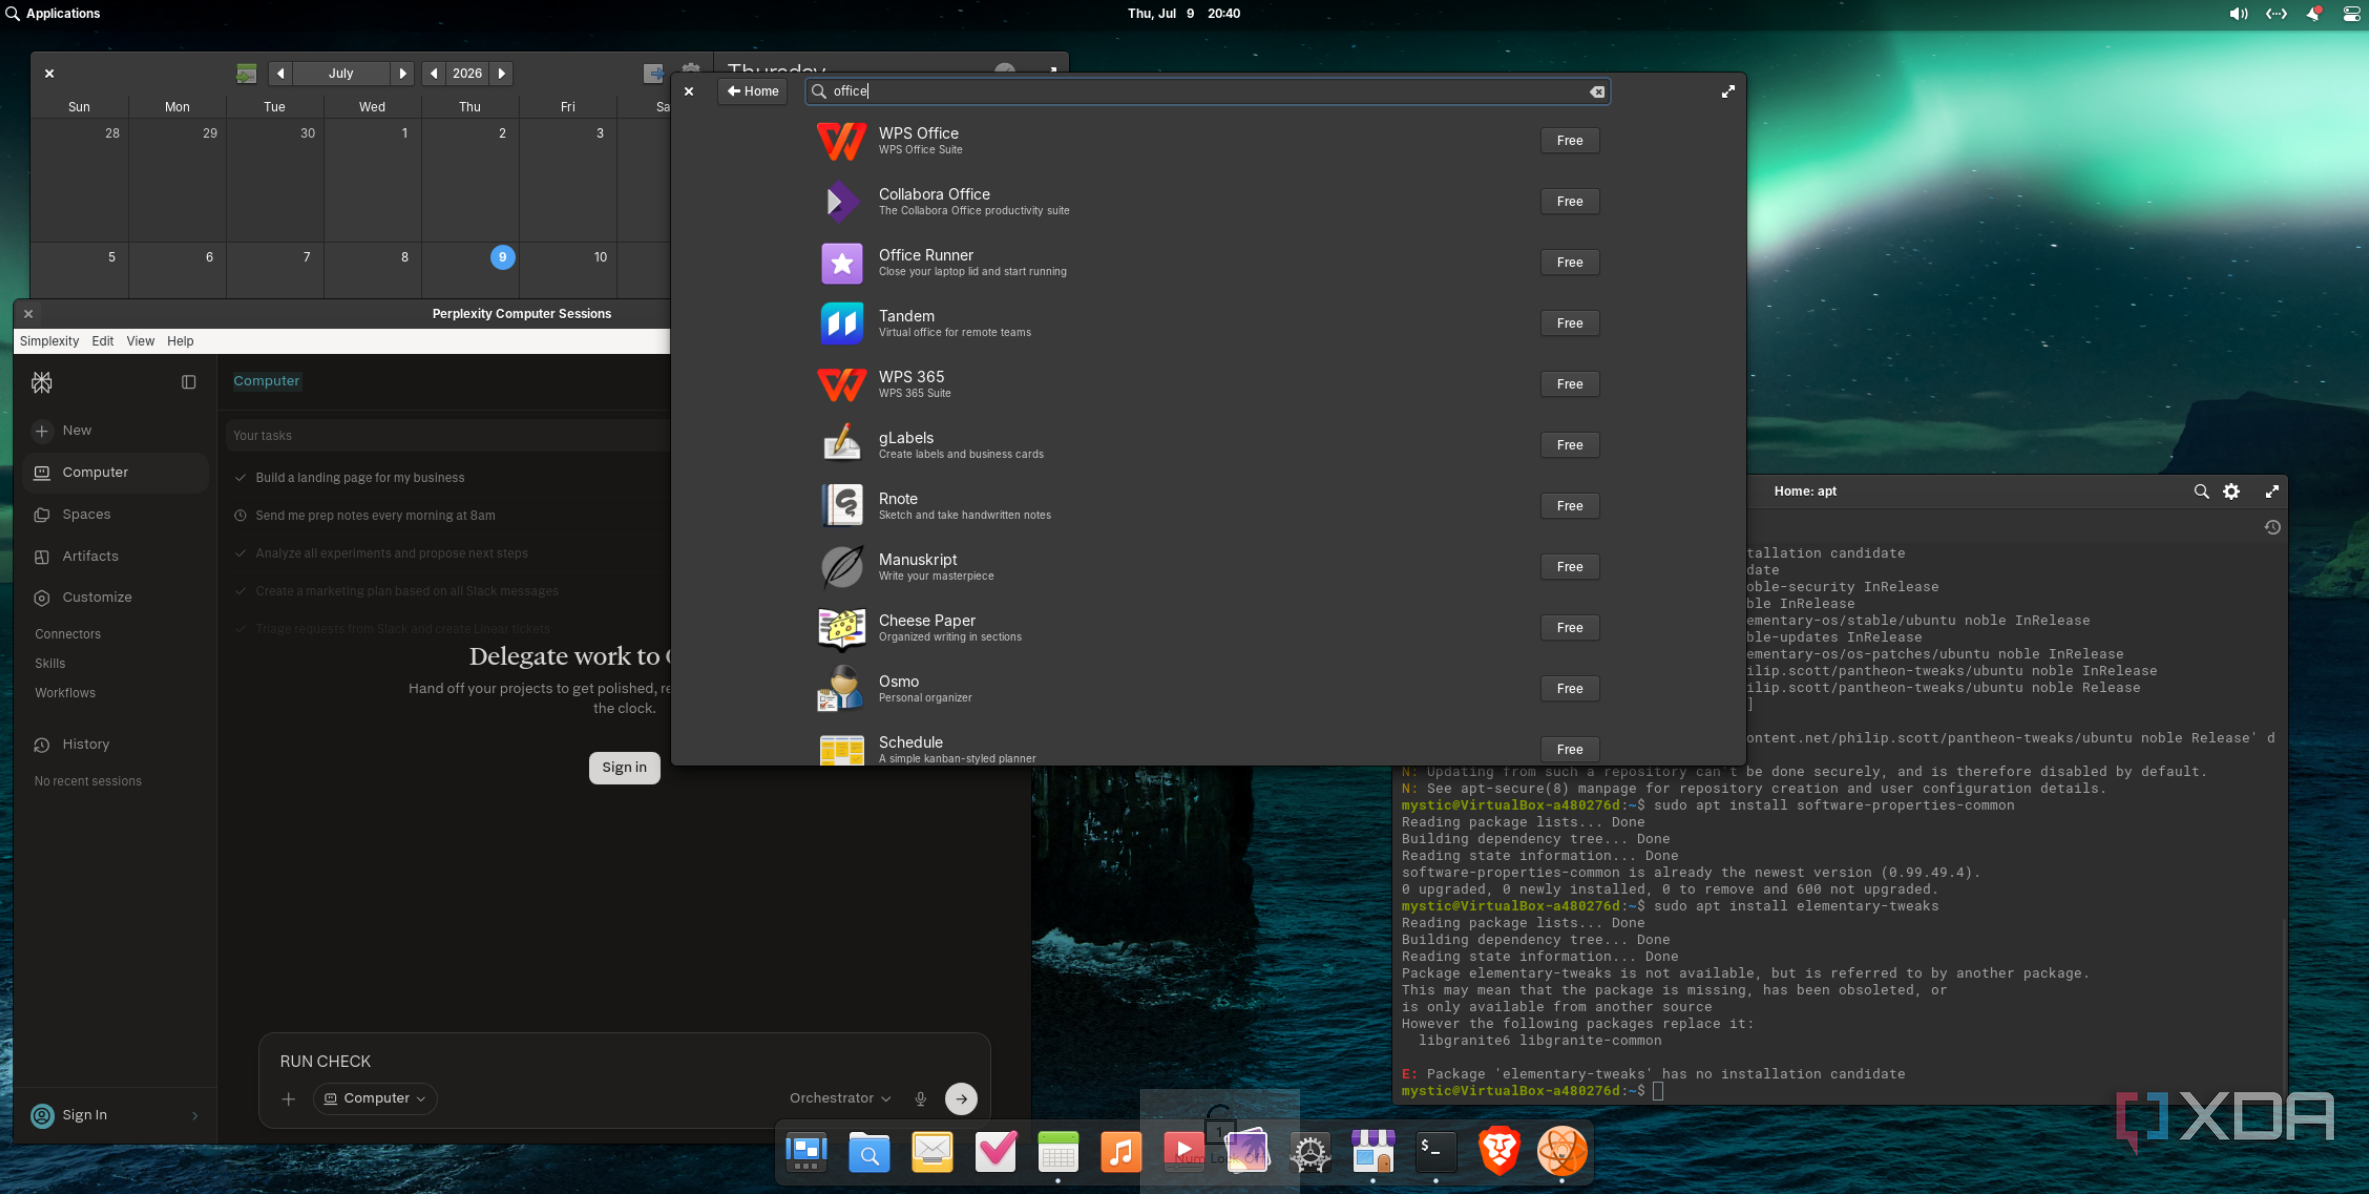2369x1194 pixels.
Task: Open the Orchestrator model dropdown
Action: point(840,1098)
